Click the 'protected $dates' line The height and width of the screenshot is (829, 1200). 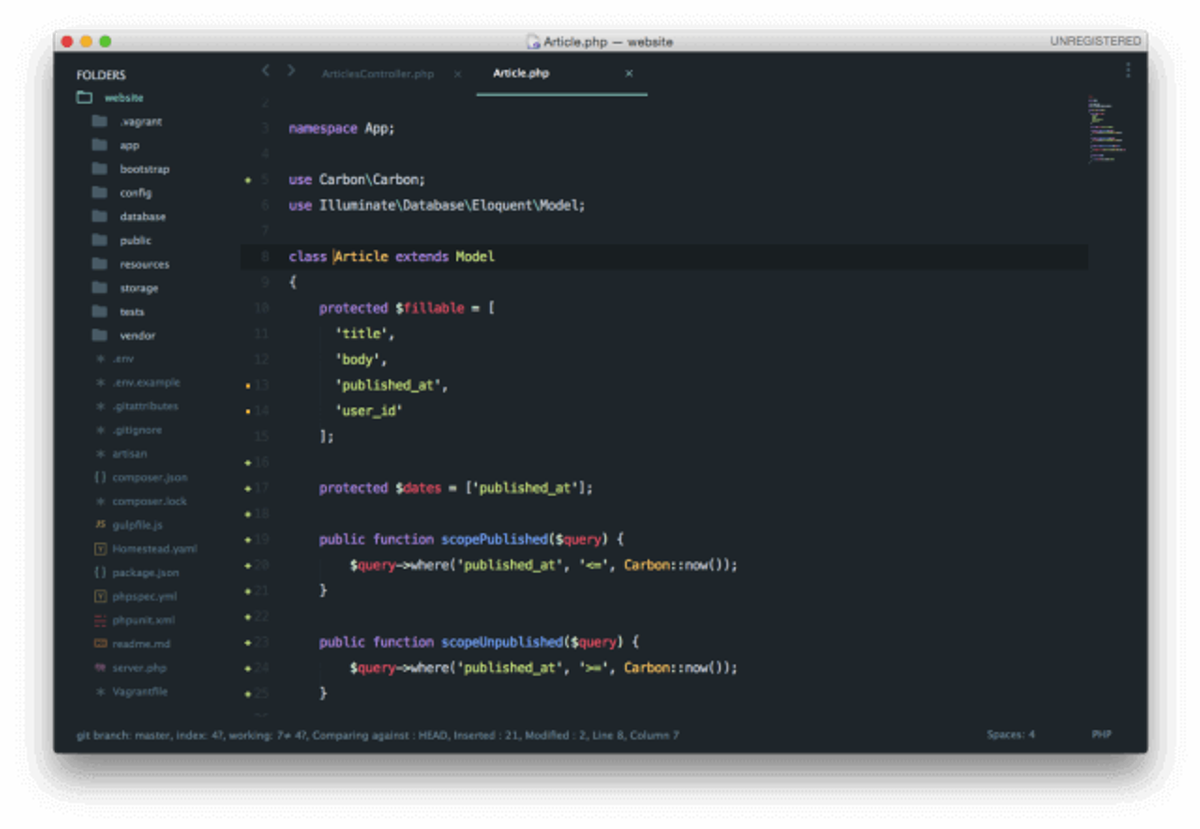[x=456, y=488]
